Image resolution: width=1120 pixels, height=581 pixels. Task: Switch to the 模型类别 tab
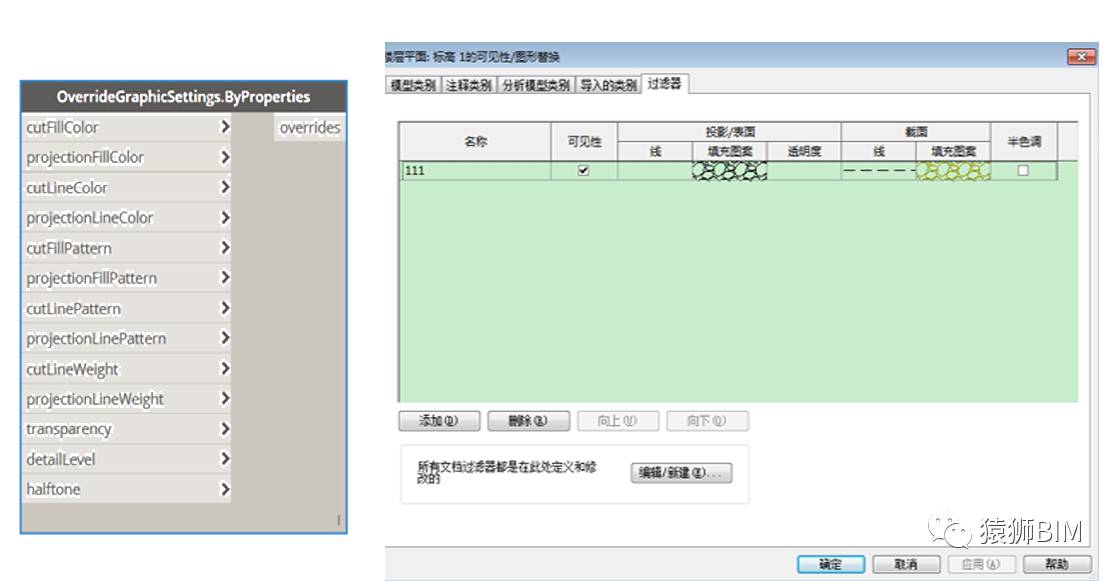[x=413, y=85]
